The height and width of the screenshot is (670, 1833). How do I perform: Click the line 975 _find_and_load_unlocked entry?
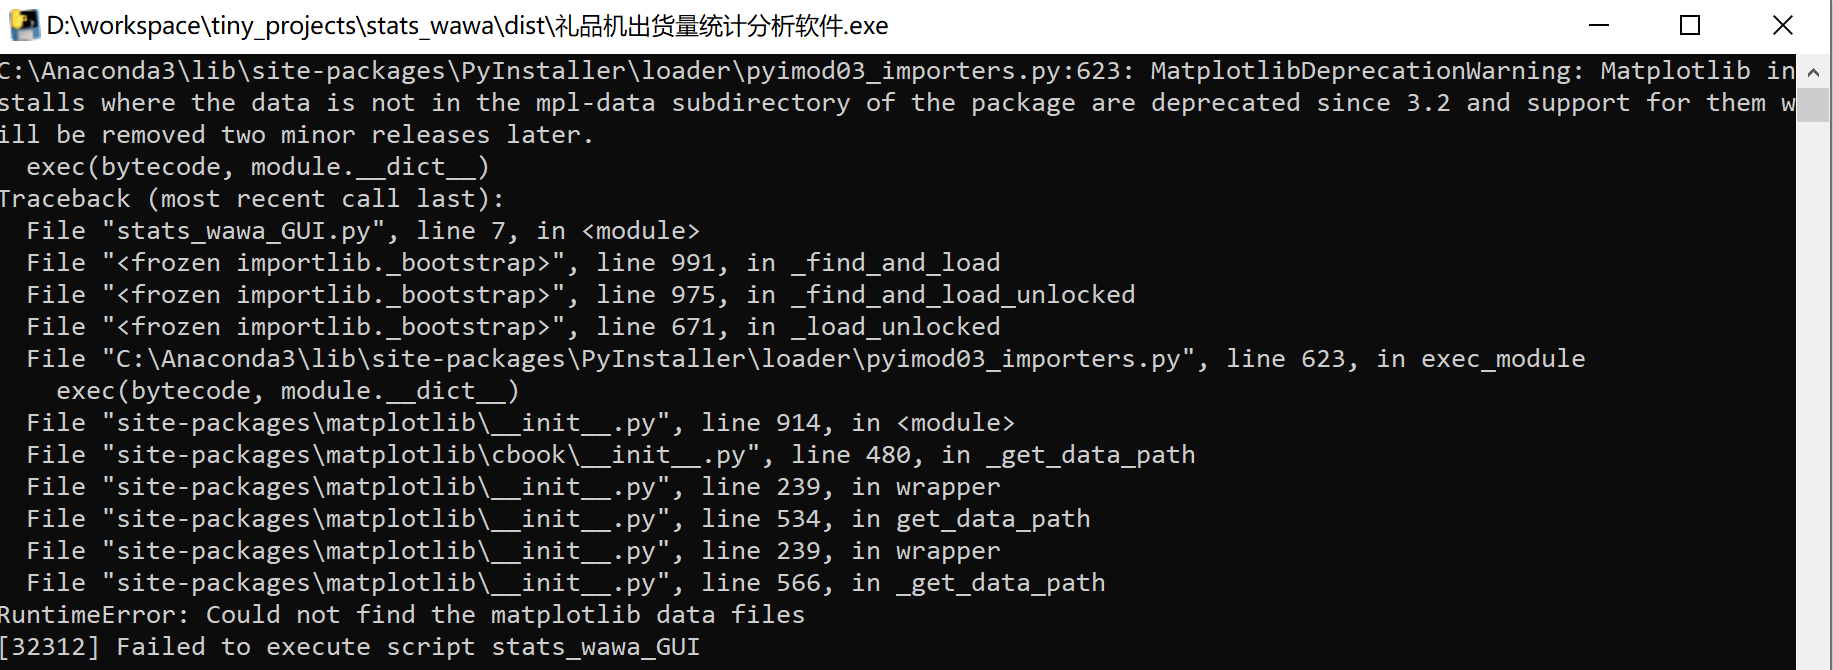[x=580, y=295]
